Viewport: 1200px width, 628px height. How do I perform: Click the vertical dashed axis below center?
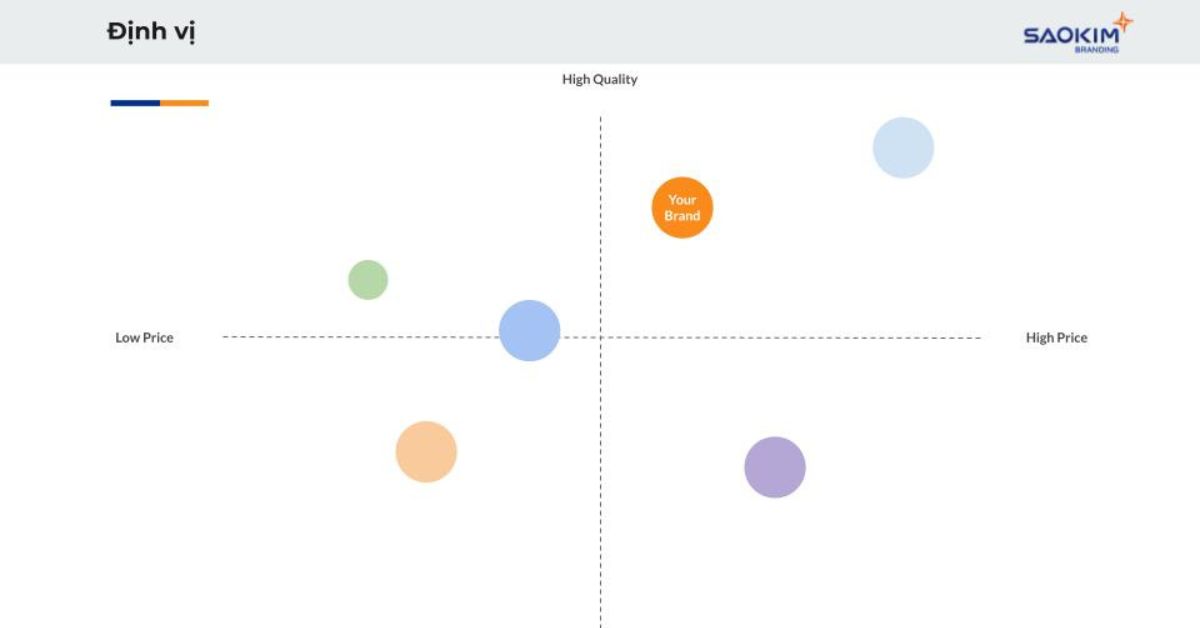click(600, 482)
